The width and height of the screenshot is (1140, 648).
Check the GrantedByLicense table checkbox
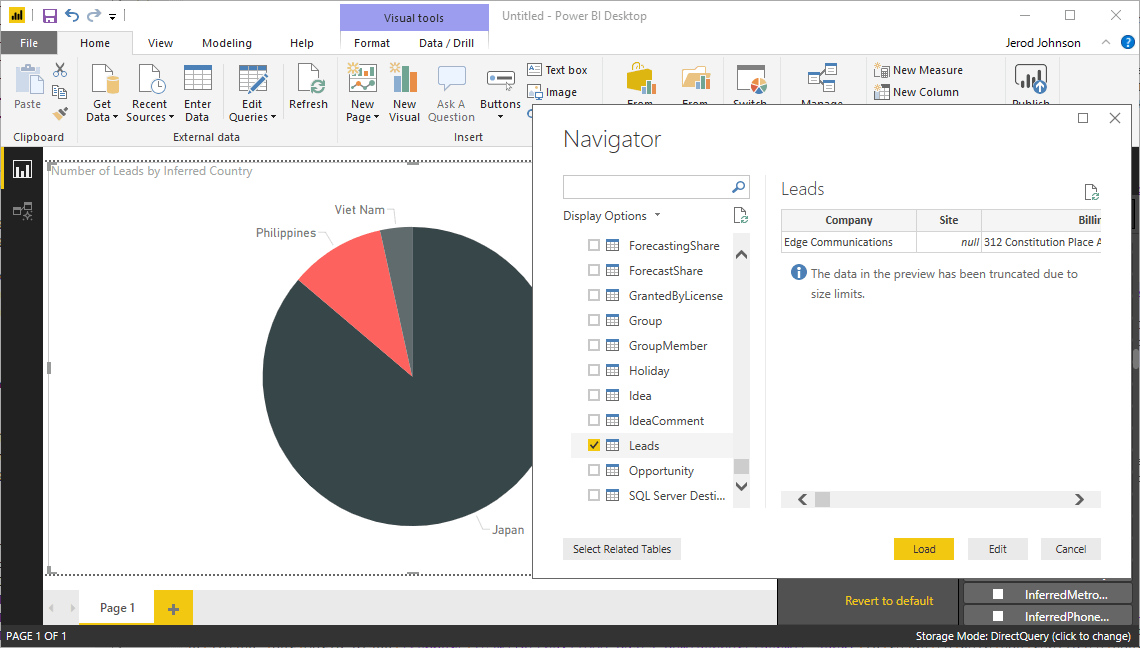pyautogui.click(x=594, y=295)
